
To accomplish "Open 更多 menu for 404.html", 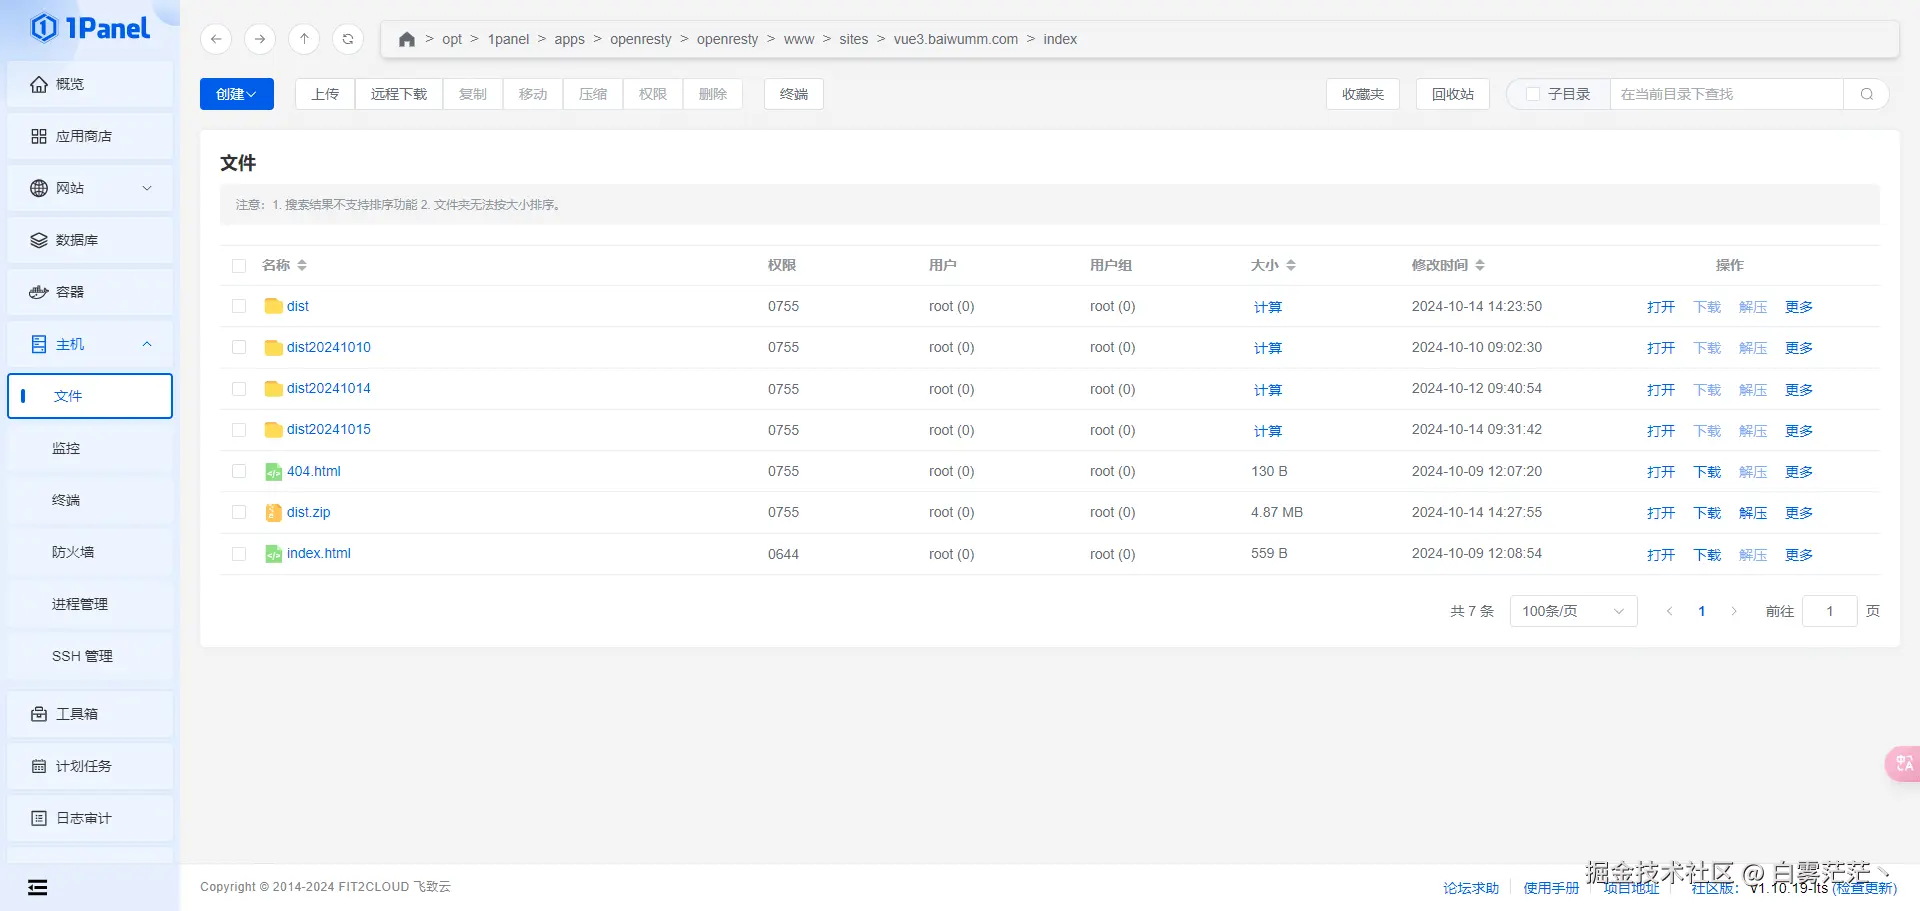I will [x=1799, y=472].
